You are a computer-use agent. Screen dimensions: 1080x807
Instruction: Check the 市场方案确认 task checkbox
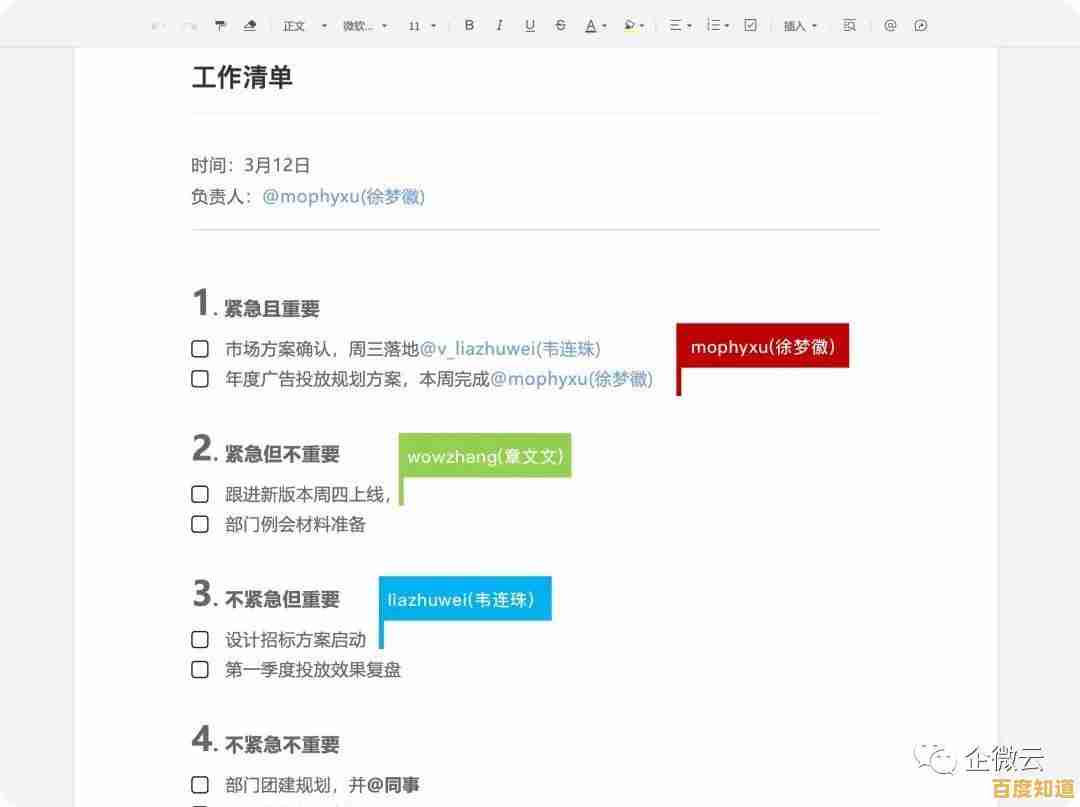click(199, 348)
